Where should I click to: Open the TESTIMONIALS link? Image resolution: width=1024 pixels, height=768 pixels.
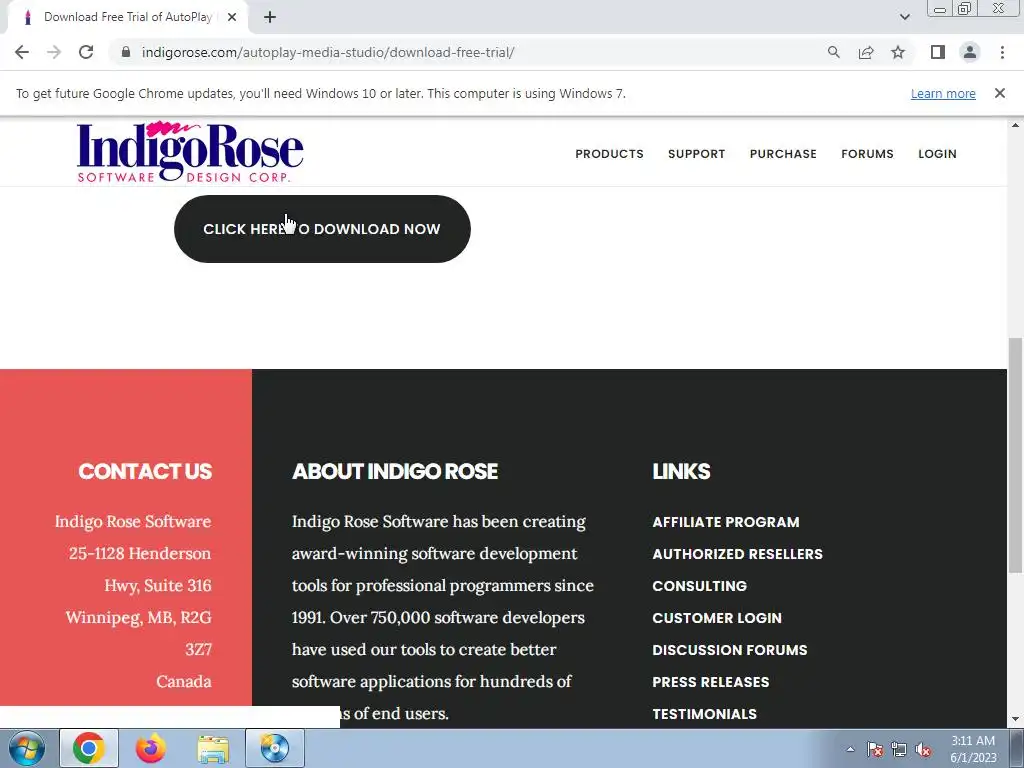(704, 714)
